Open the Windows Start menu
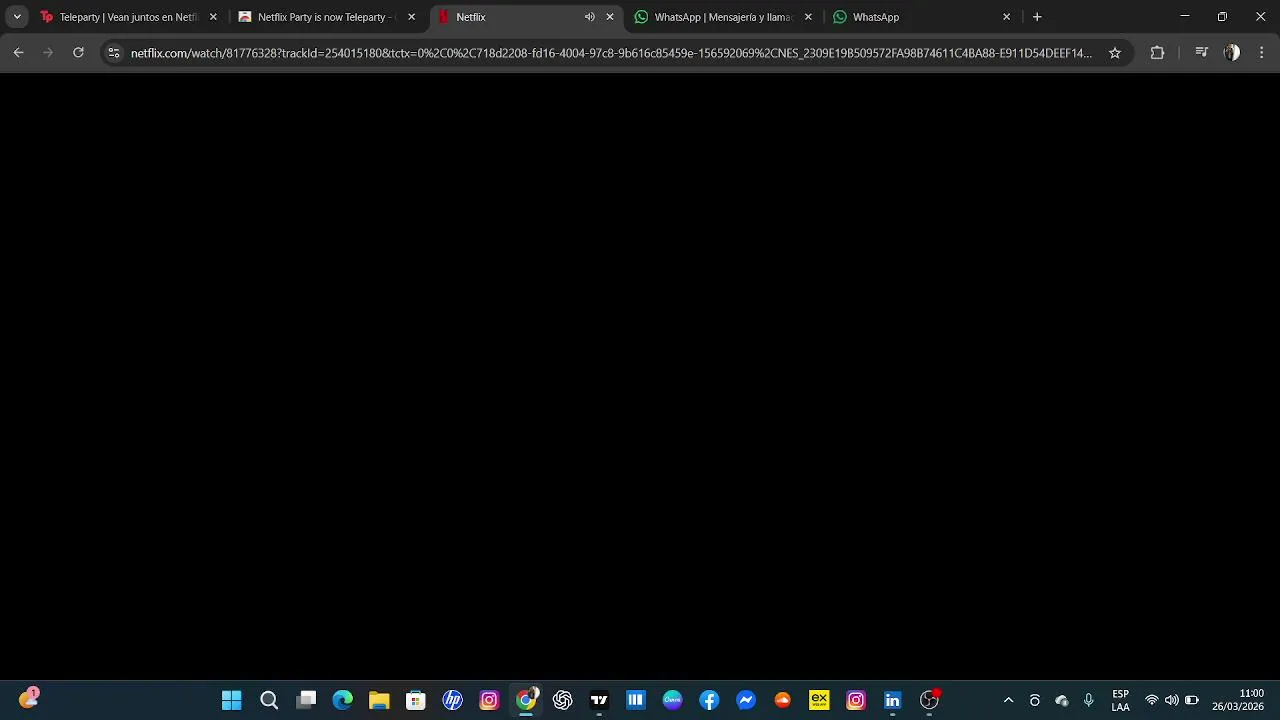 pos(232,700)
